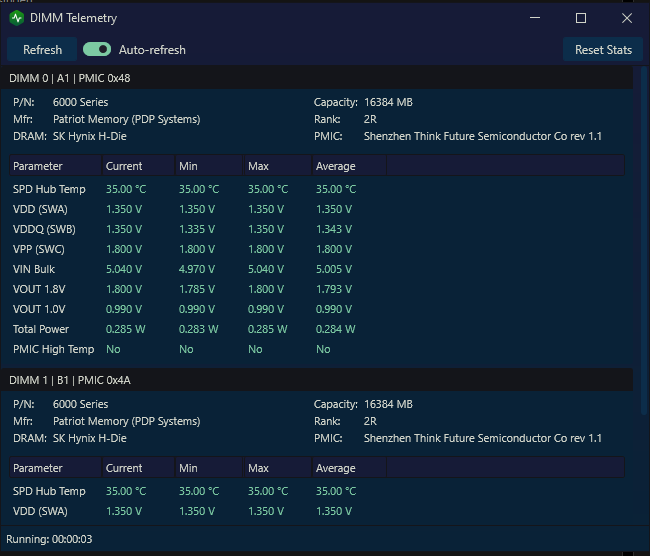Turn off the Auto-refresh toggle switch
Screen dimensions: 650x556
point(97,50)
